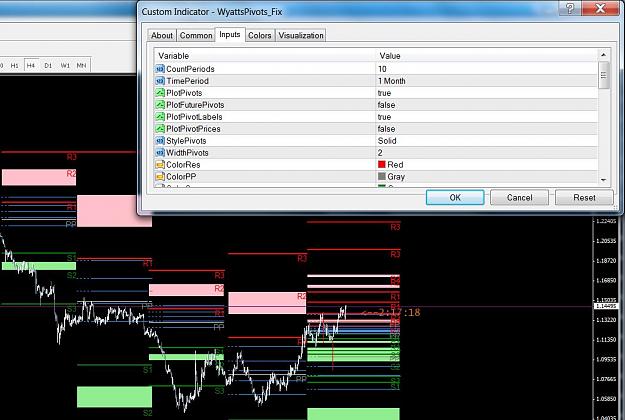This screenshot has width=625, height=420.
Task: Click the Cancel button
Action: pyautogui.click(x=519, y=197)
